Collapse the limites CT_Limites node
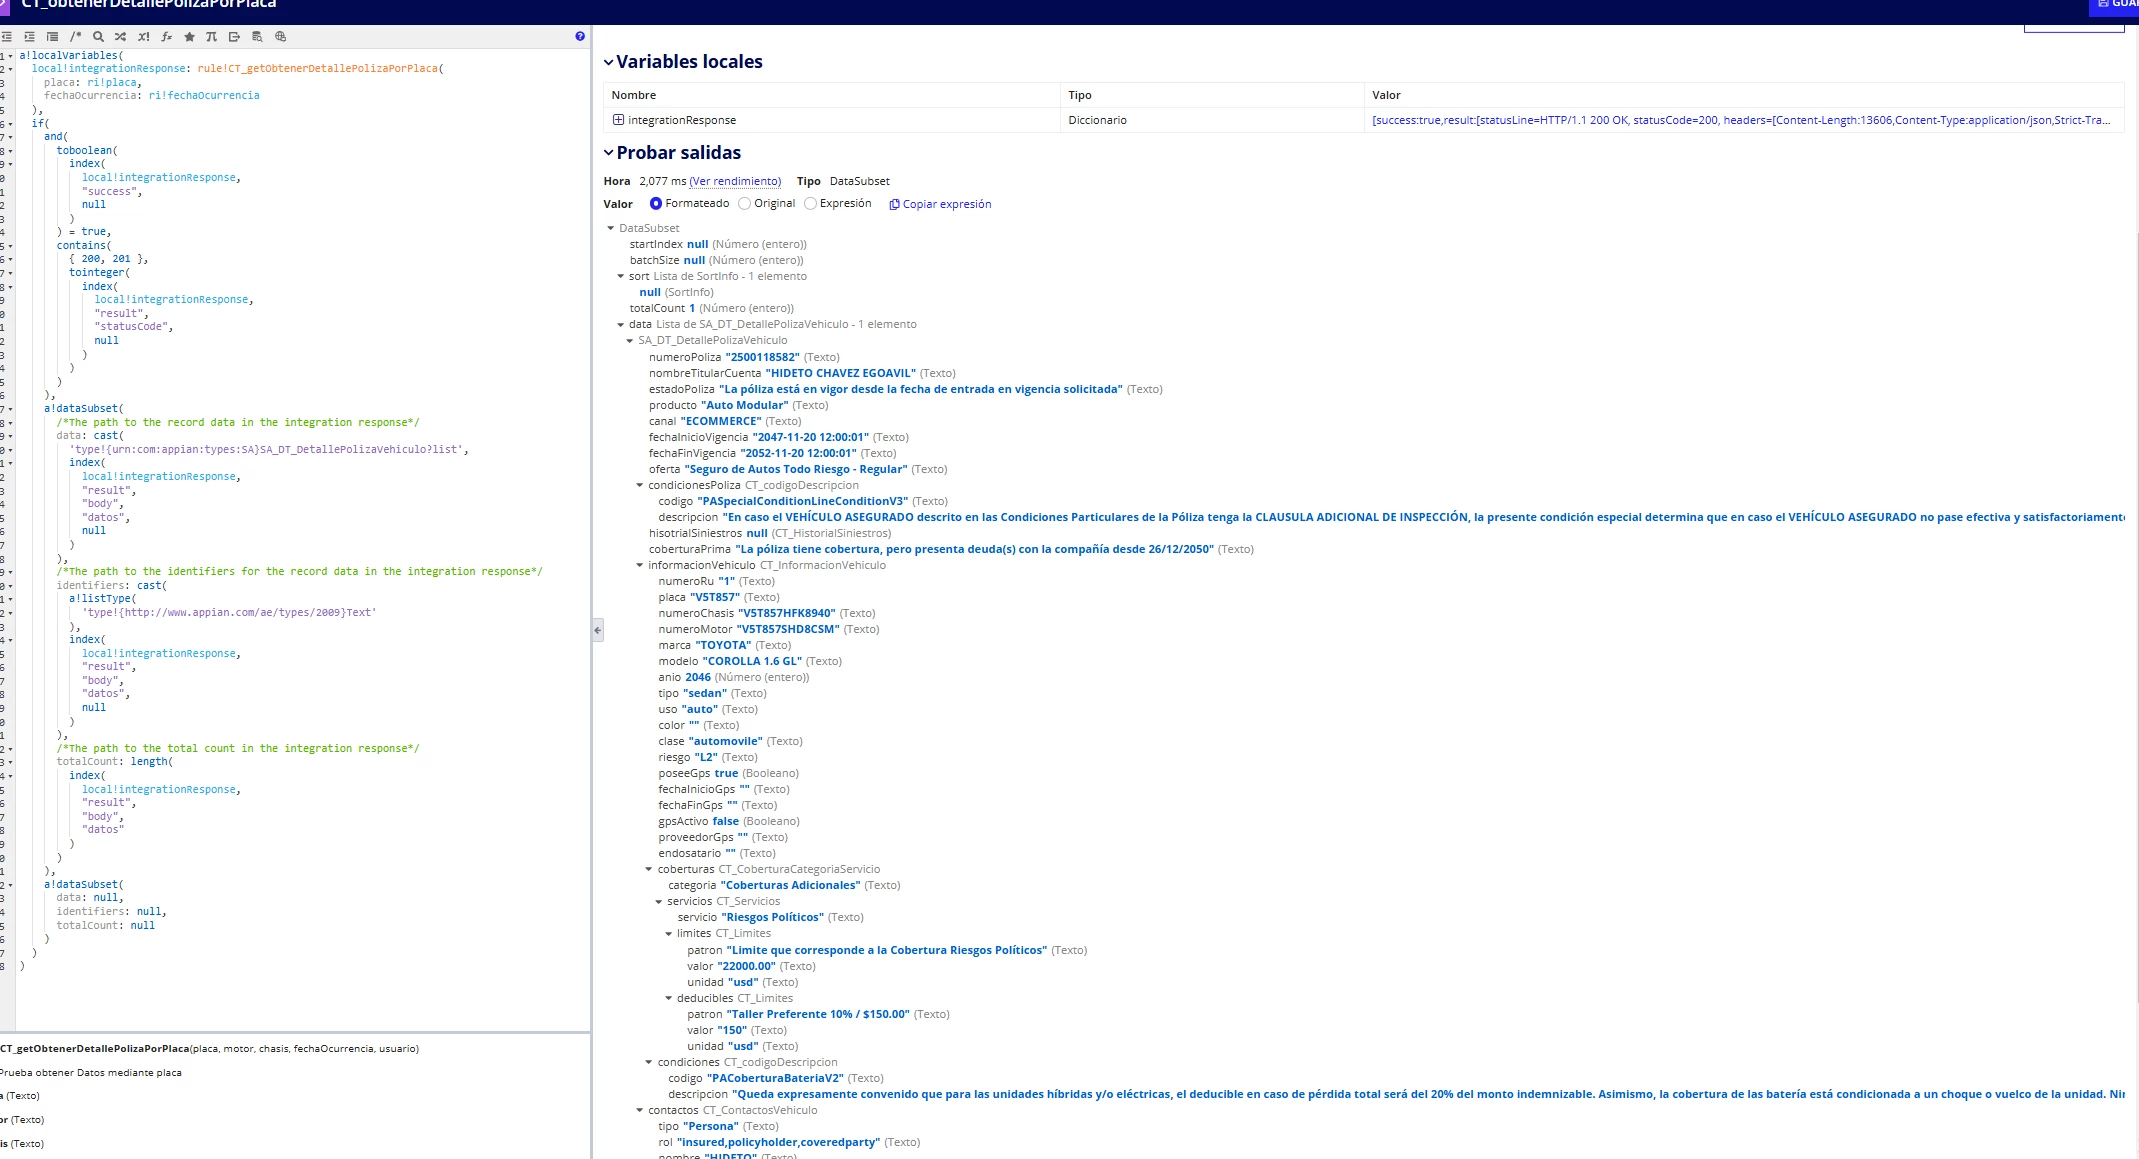 [x=669, y=933]
